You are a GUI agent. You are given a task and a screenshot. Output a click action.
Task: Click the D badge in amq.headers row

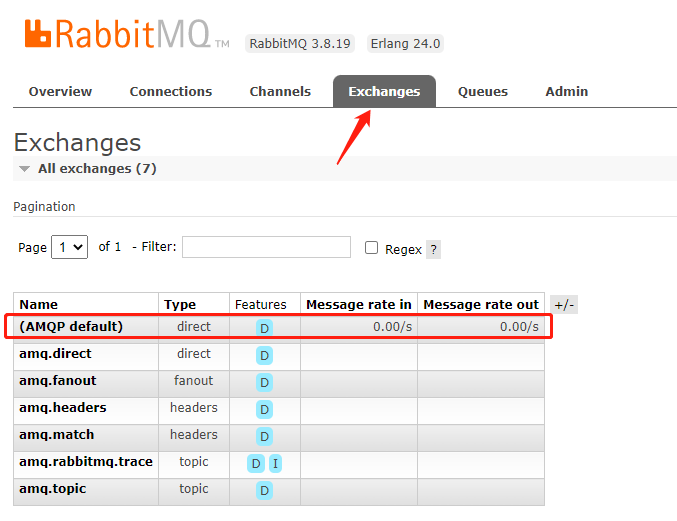(x=264, y=409)
